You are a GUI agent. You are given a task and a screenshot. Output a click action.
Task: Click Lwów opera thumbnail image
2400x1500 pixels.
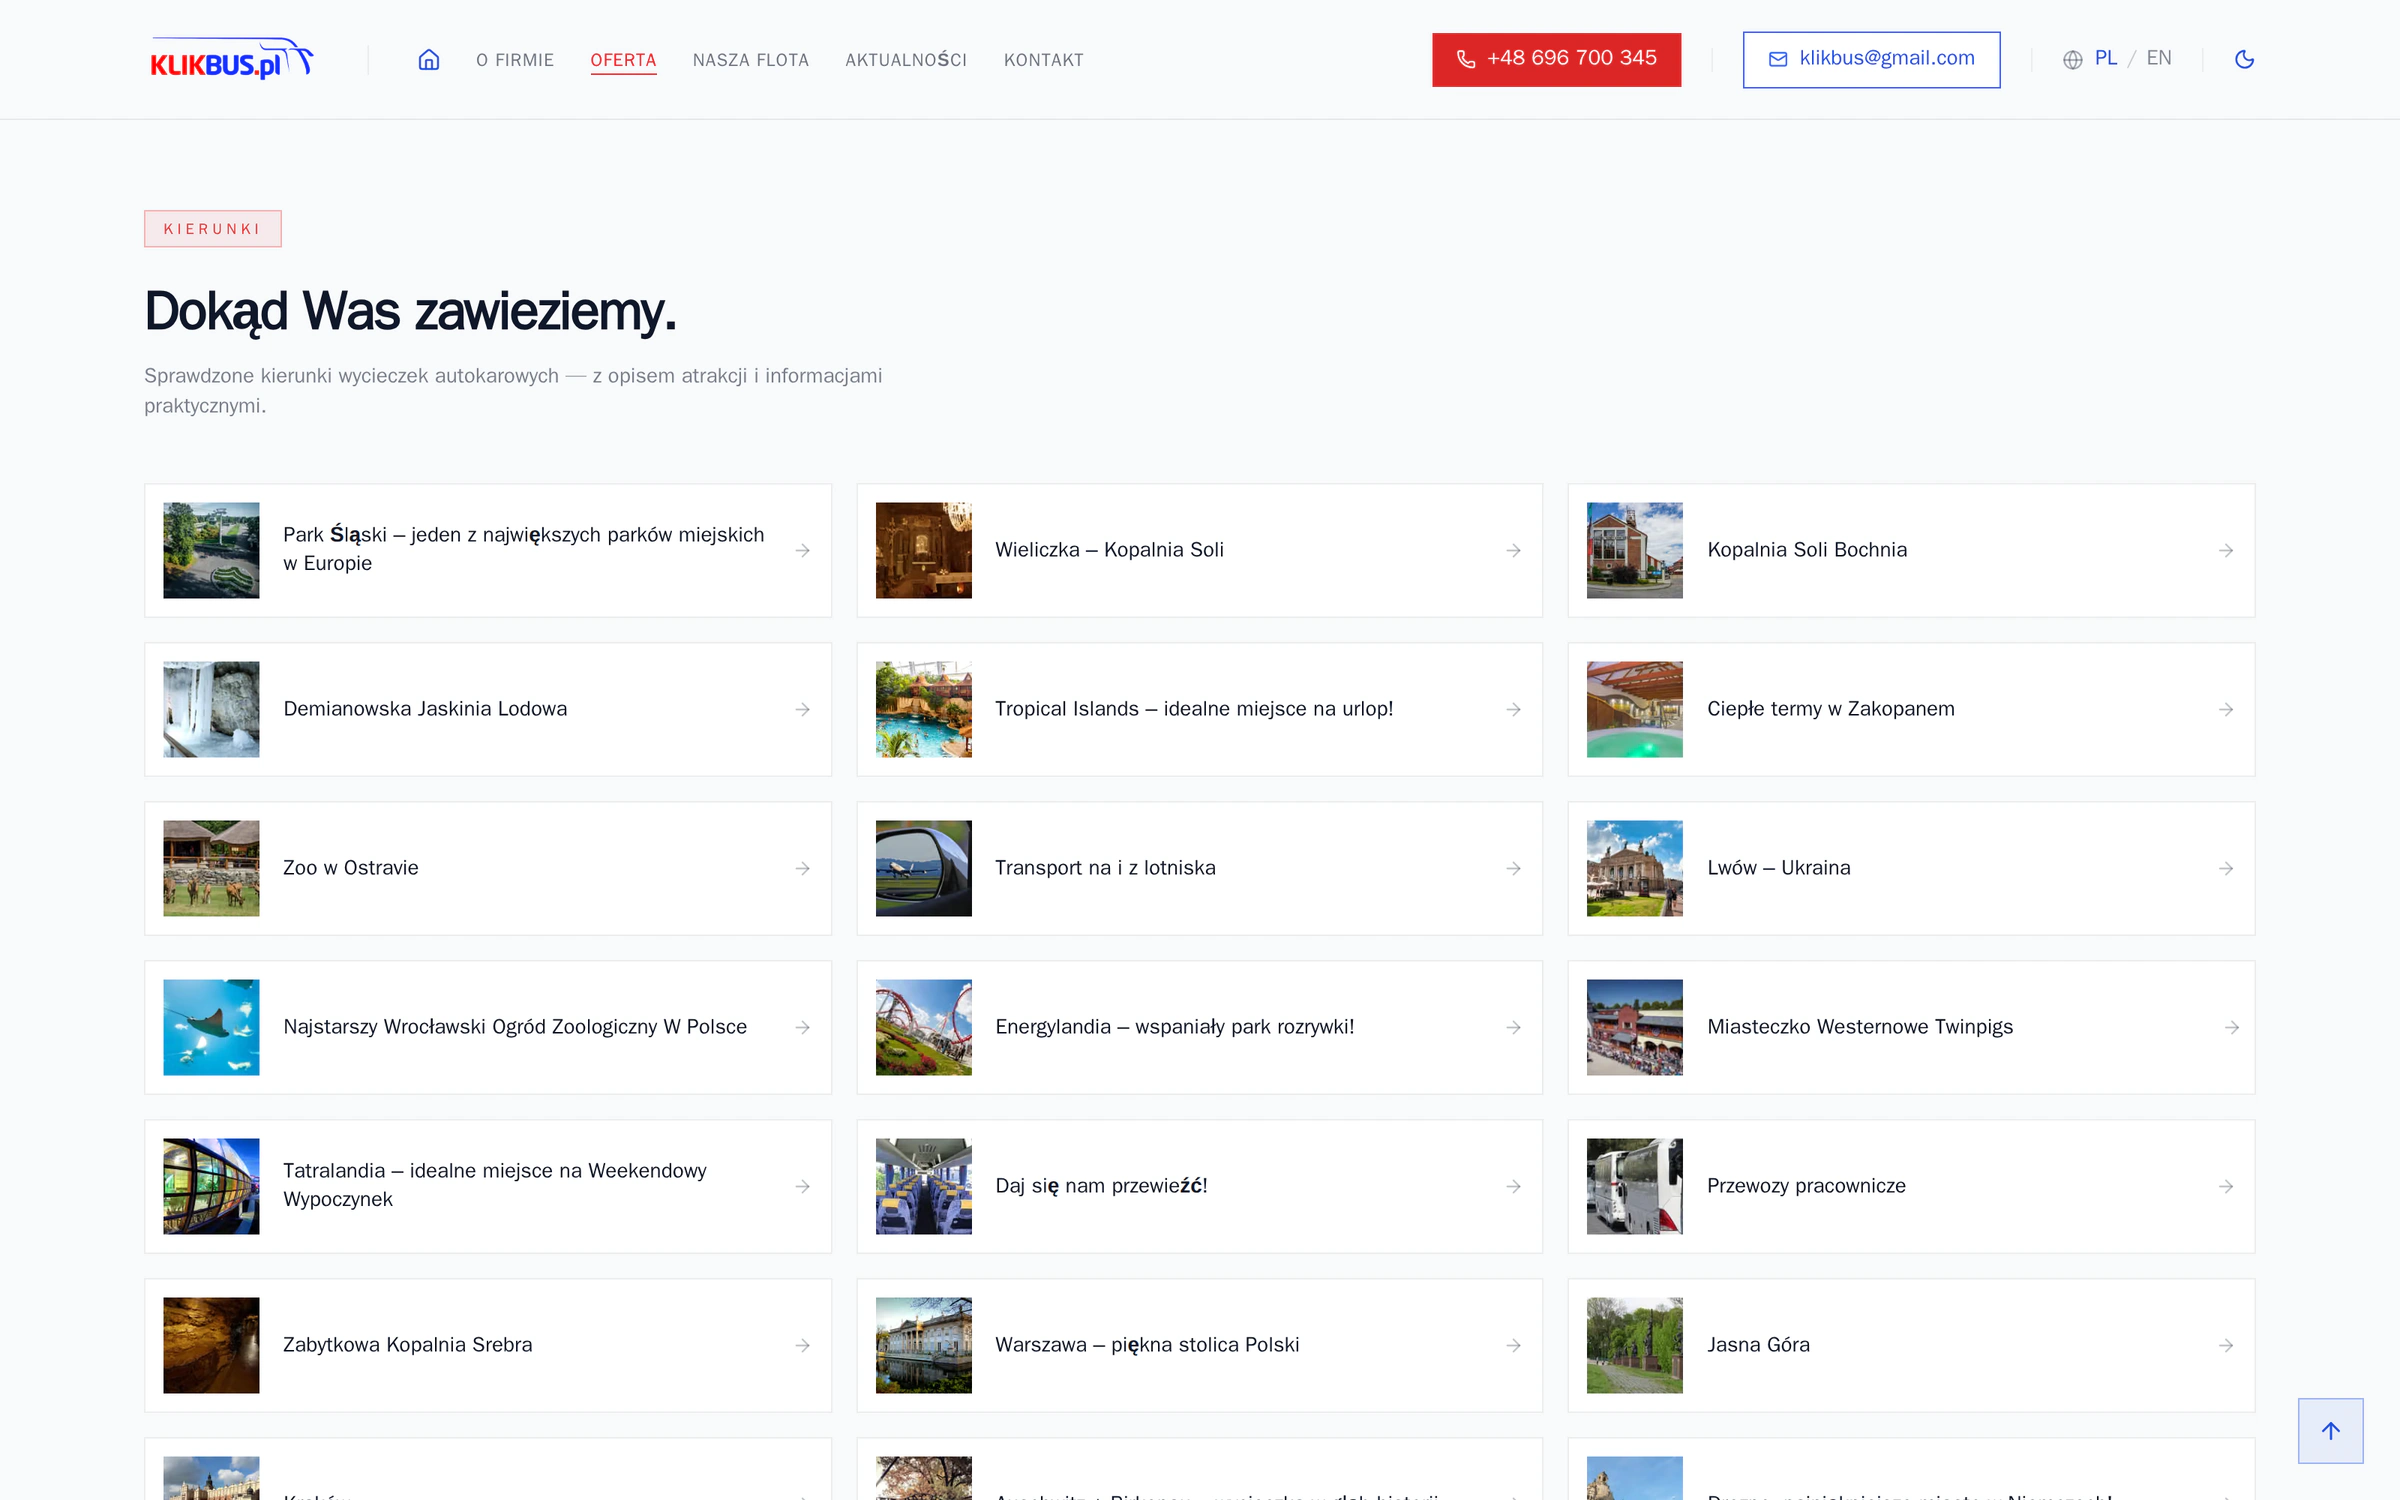click(x=1634, y=868)
